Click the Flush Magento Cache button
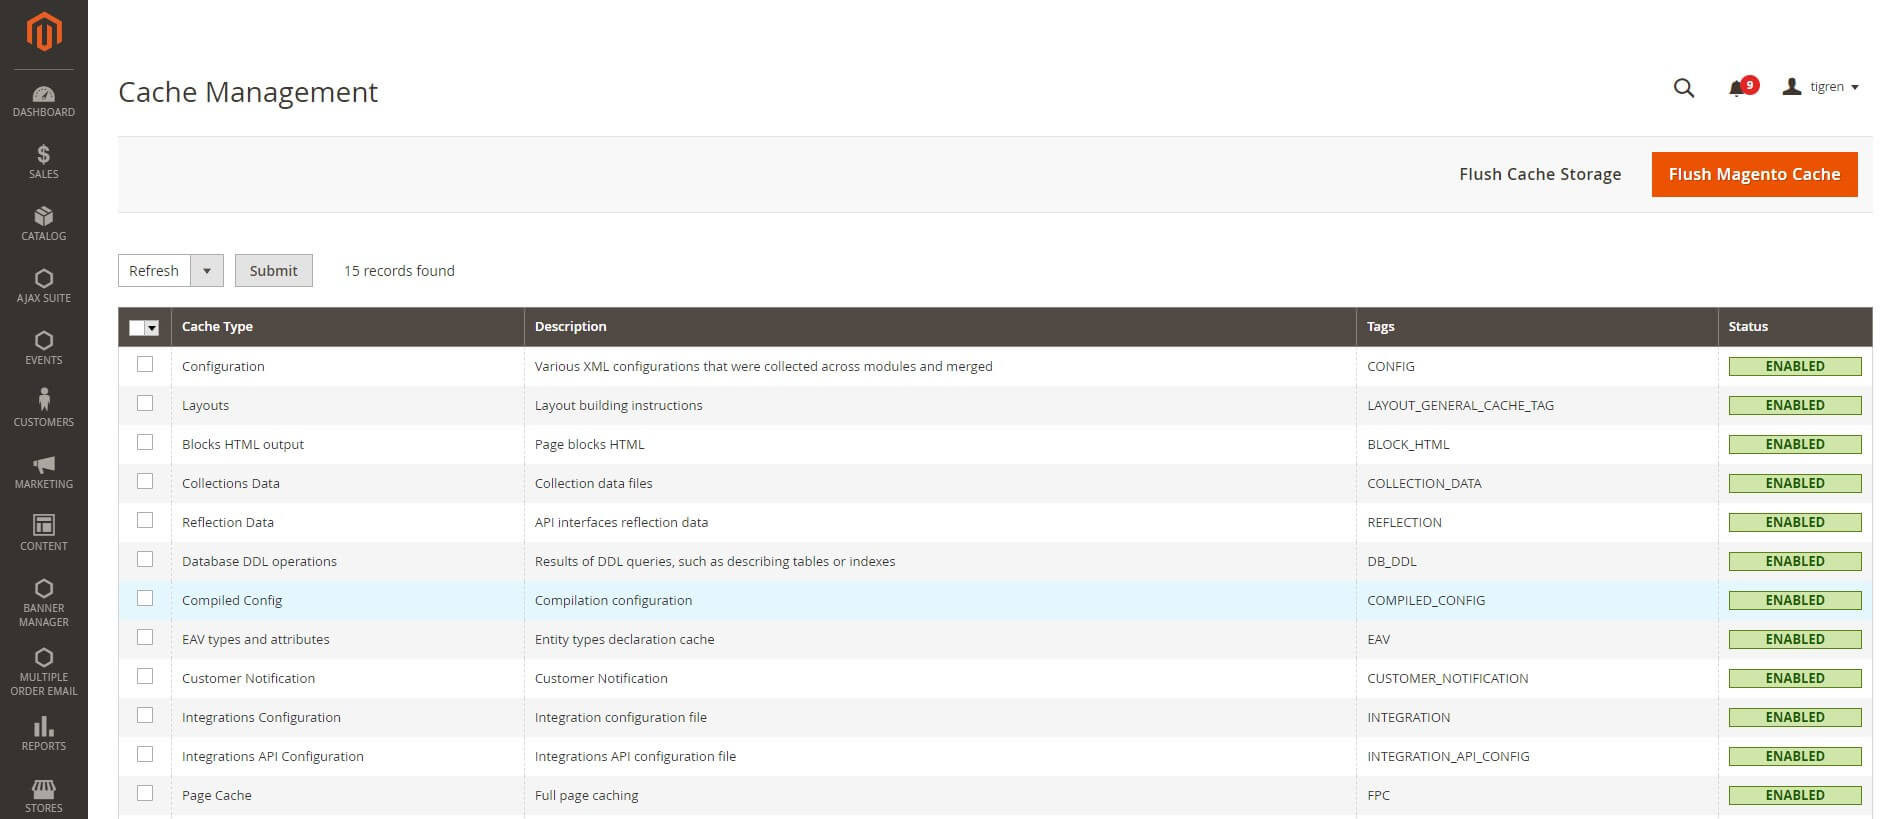This screenshot has width=1890, height=819. 1753,174
